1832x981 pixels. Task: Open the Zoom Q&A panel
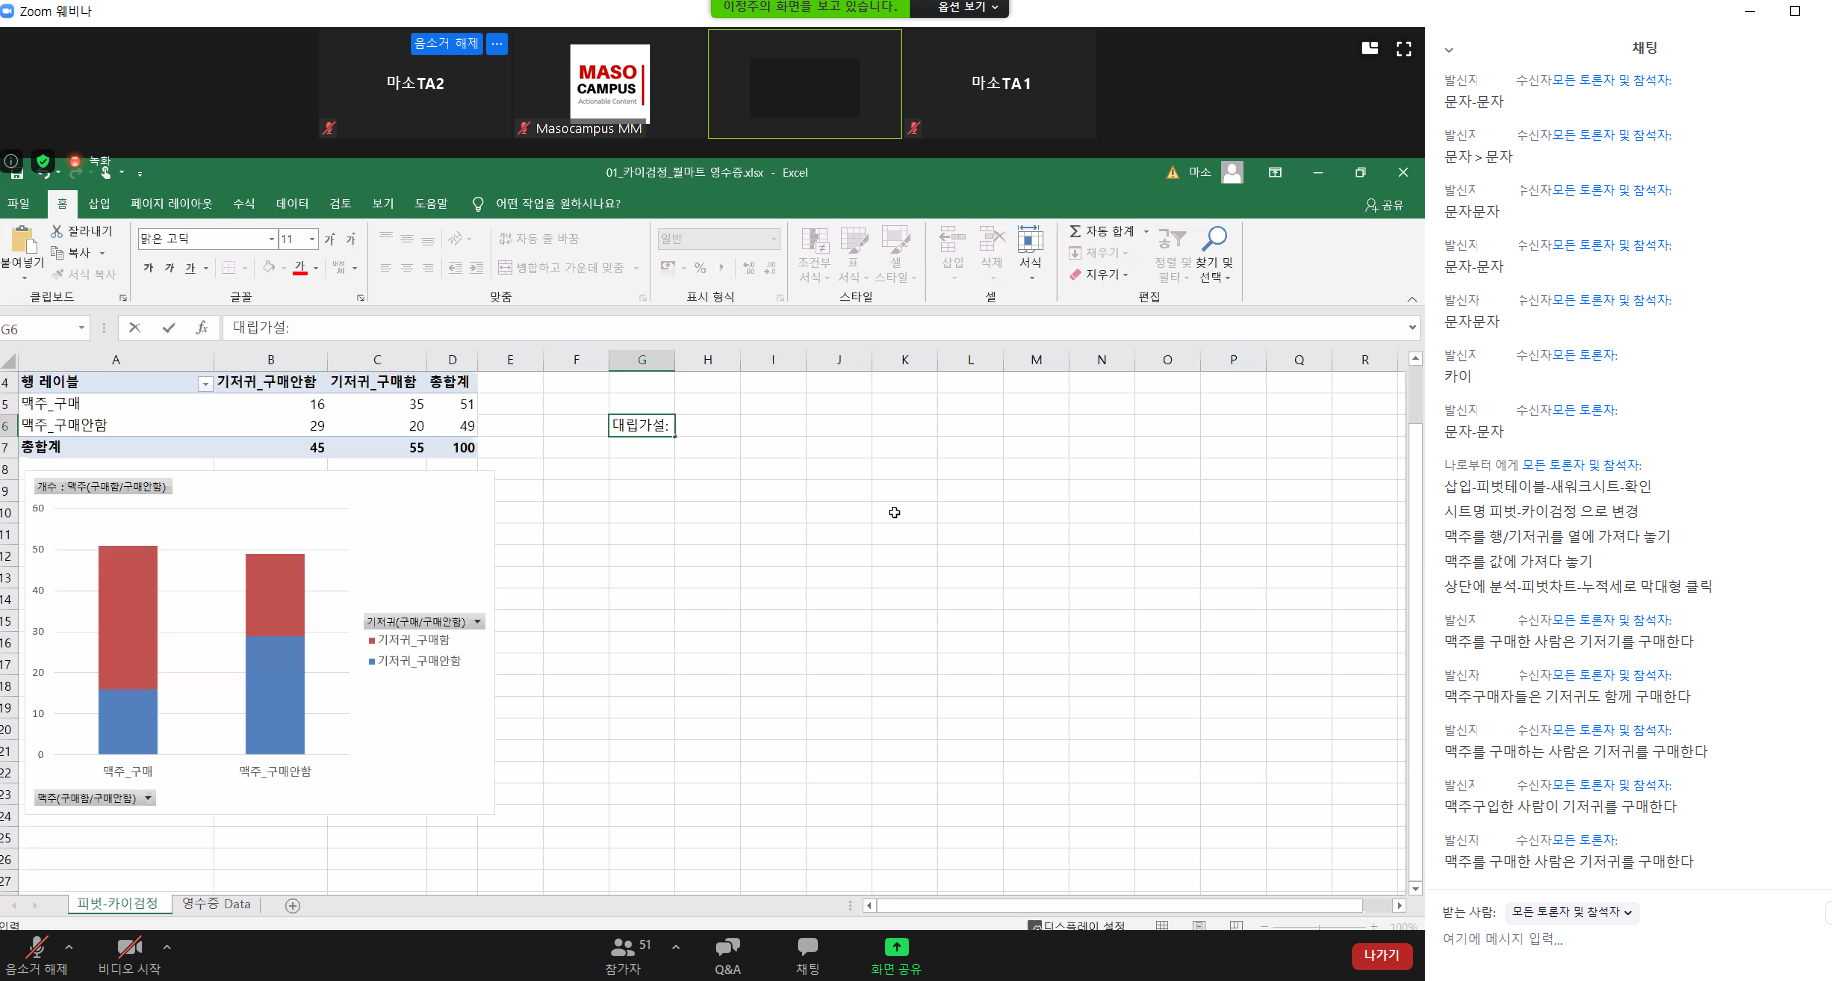click(727, 948)
